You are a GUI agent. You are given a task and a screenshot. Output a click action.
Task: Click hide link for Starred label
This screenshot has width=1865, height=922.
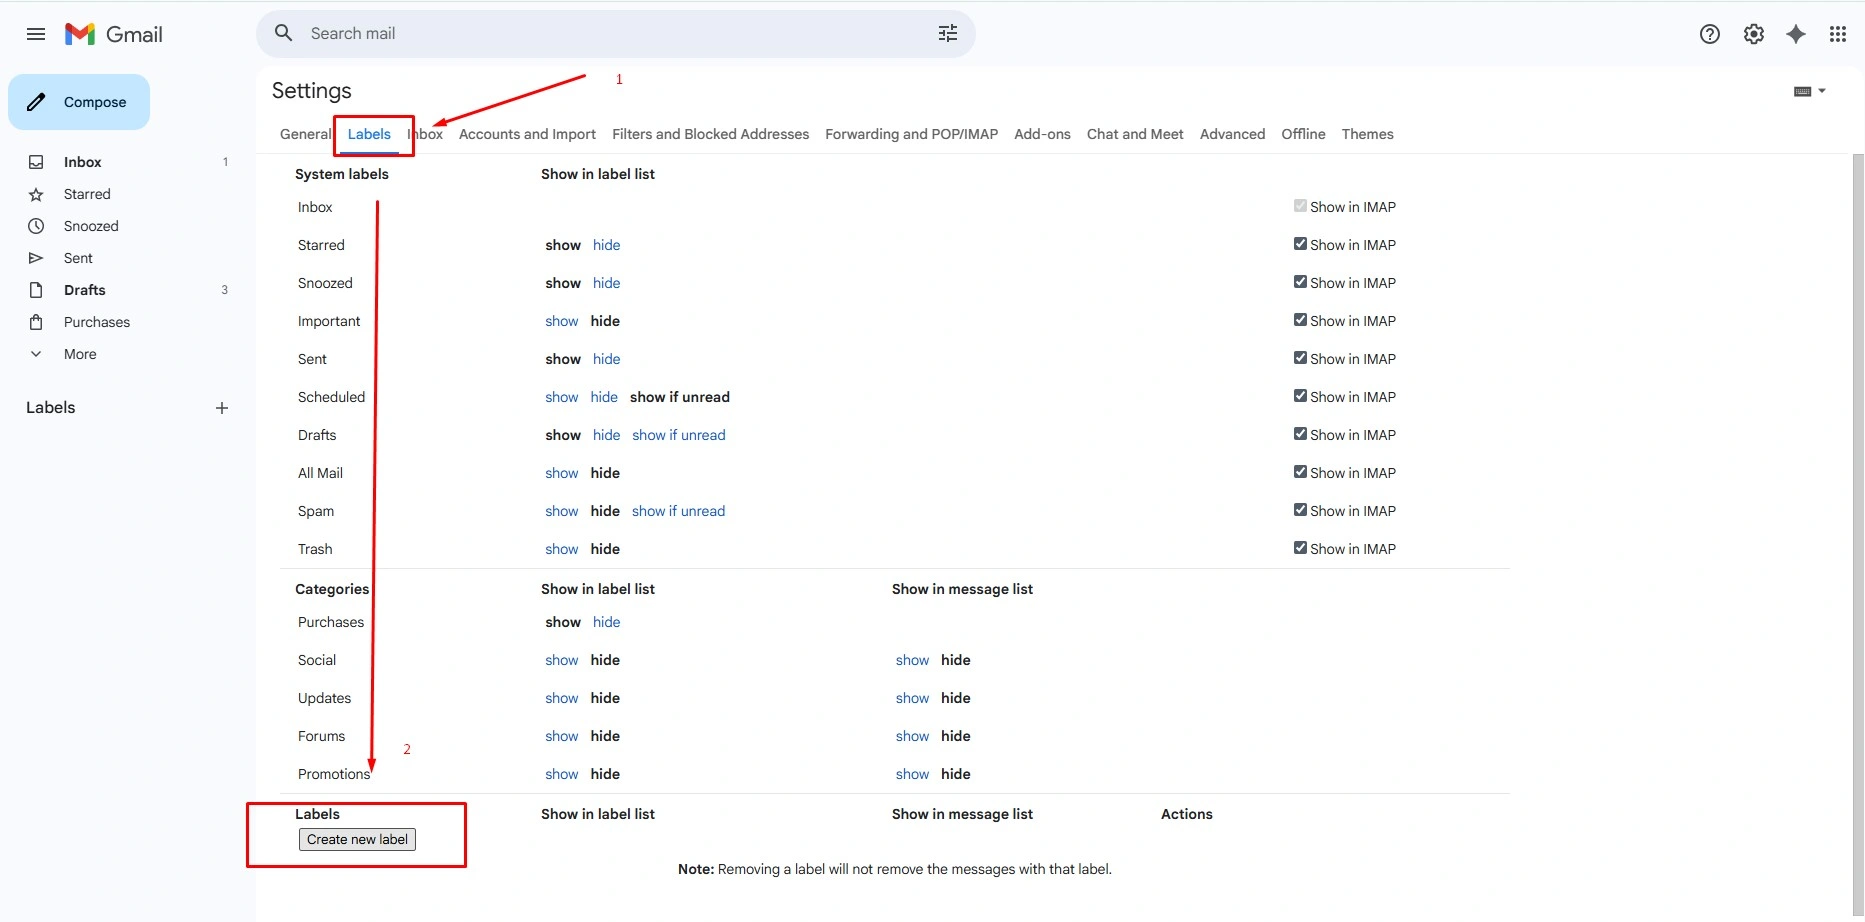(x=606, y=245)
